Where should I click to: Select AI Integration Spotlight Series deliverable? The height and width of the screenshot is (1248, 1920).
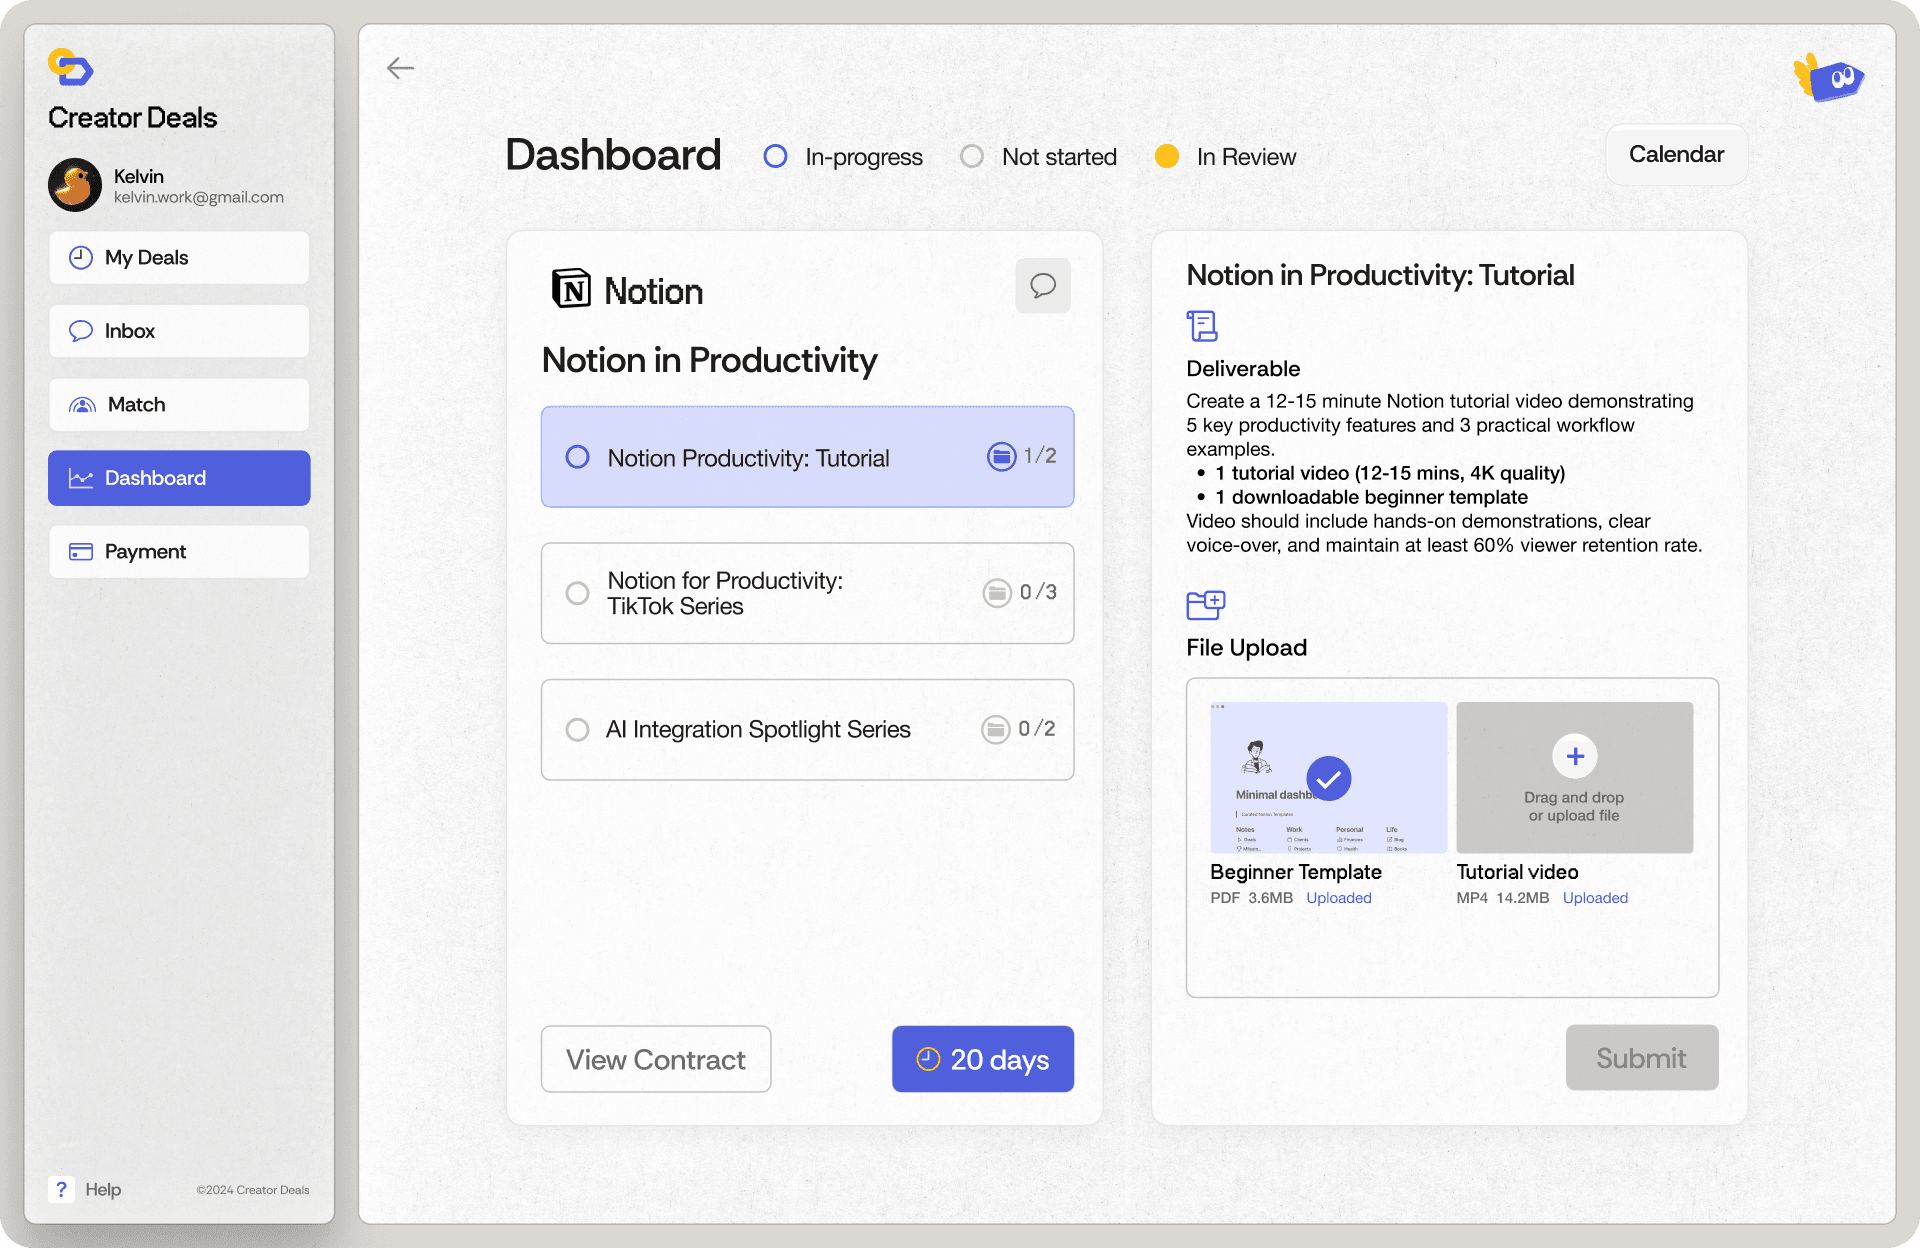[x=807, y=730]
